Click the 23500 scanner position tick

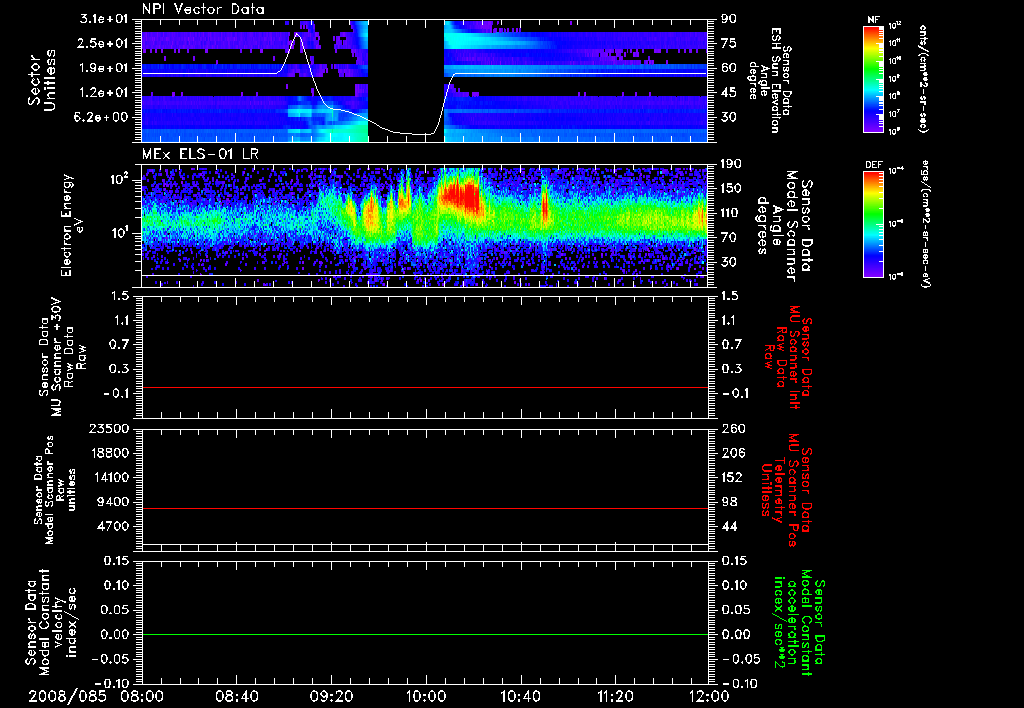click(110, 428)
